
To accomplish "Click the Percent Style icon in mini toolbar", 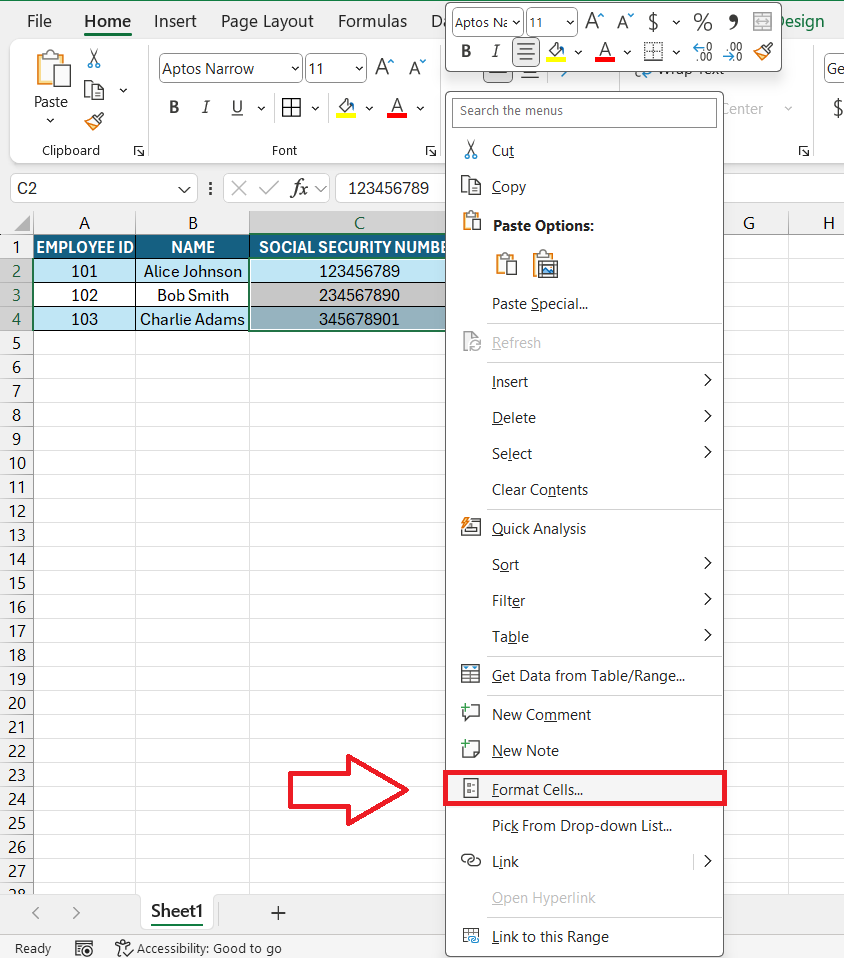I will coord(702,23).
